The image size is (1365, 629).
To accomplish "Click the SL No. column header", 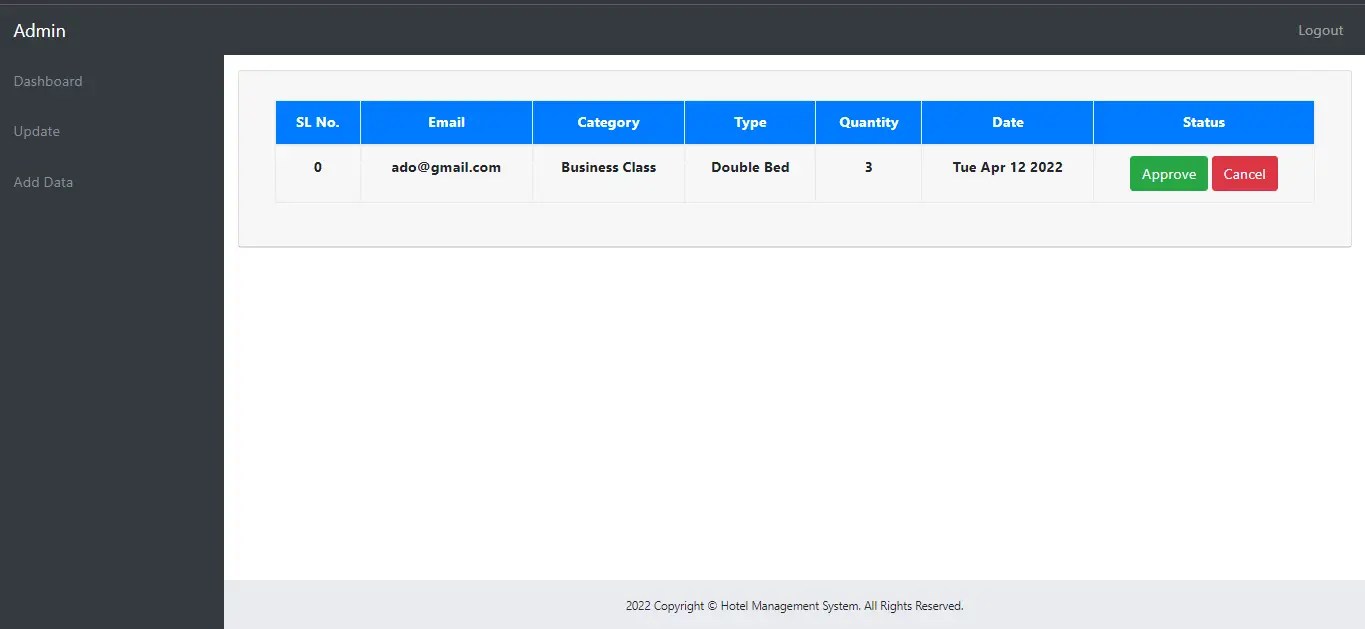I will [x=317, y=122].
